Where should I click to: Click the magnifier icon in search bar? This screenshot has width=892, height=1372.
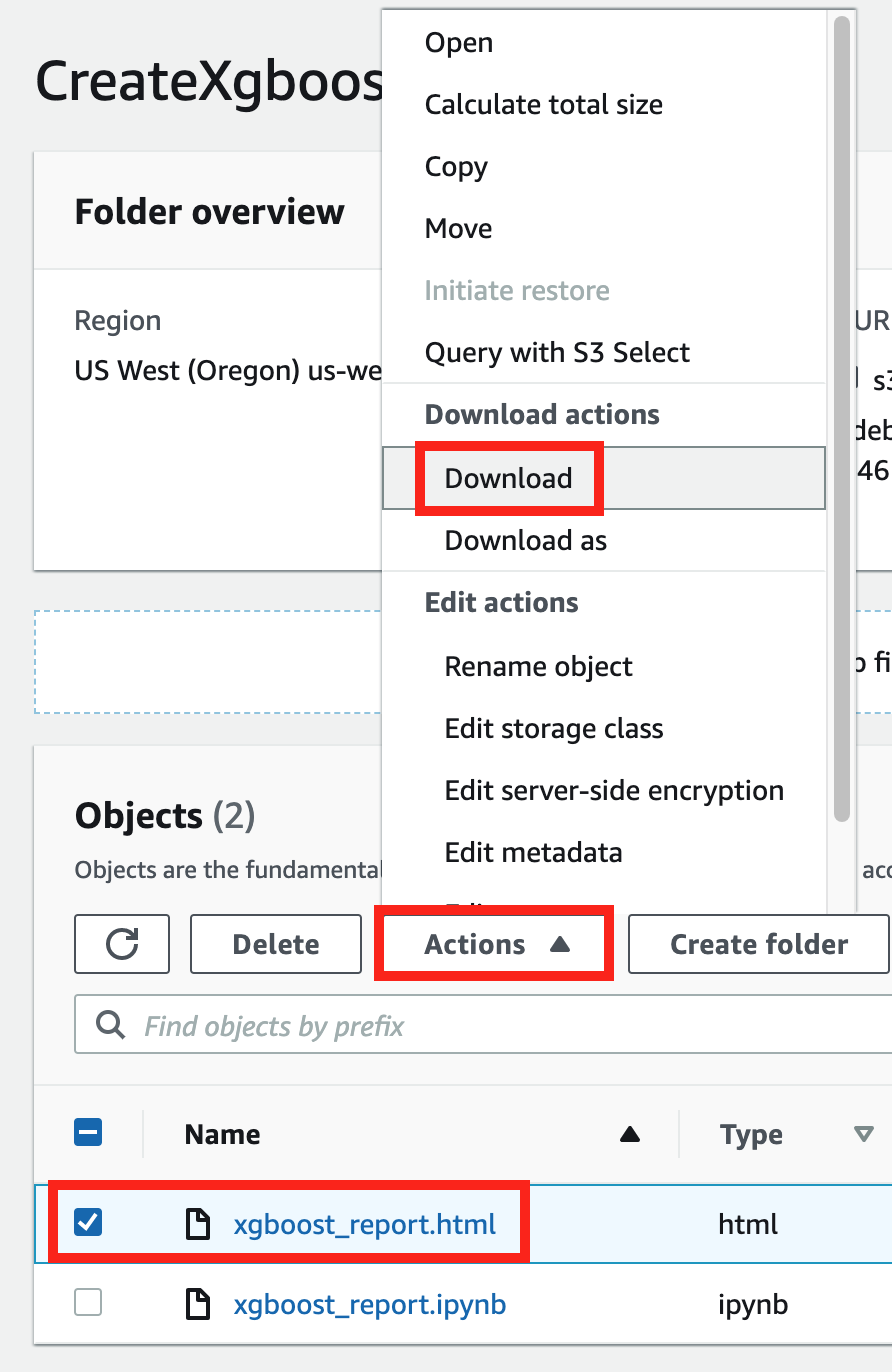pyautogui.click(x=110, y=1024)
